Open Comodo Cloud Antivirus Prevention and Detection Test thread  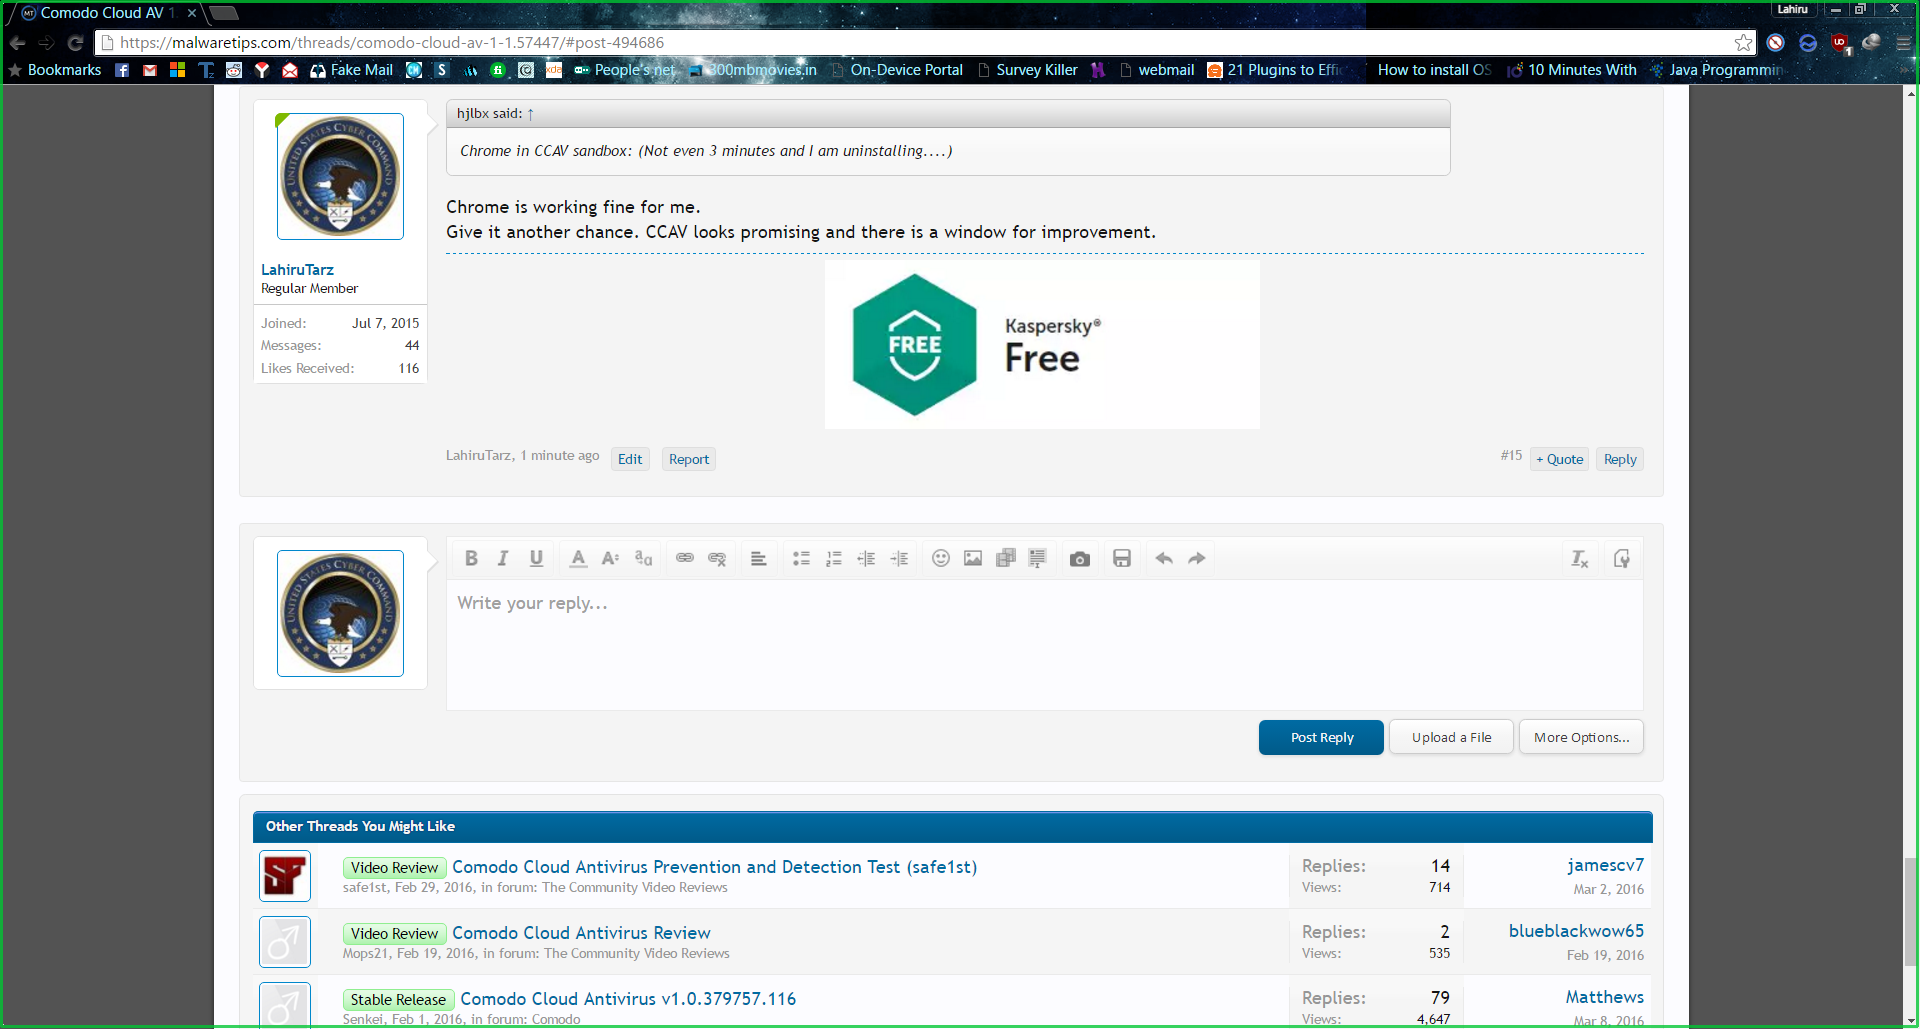pyautogui.click(x=715, y=867)
